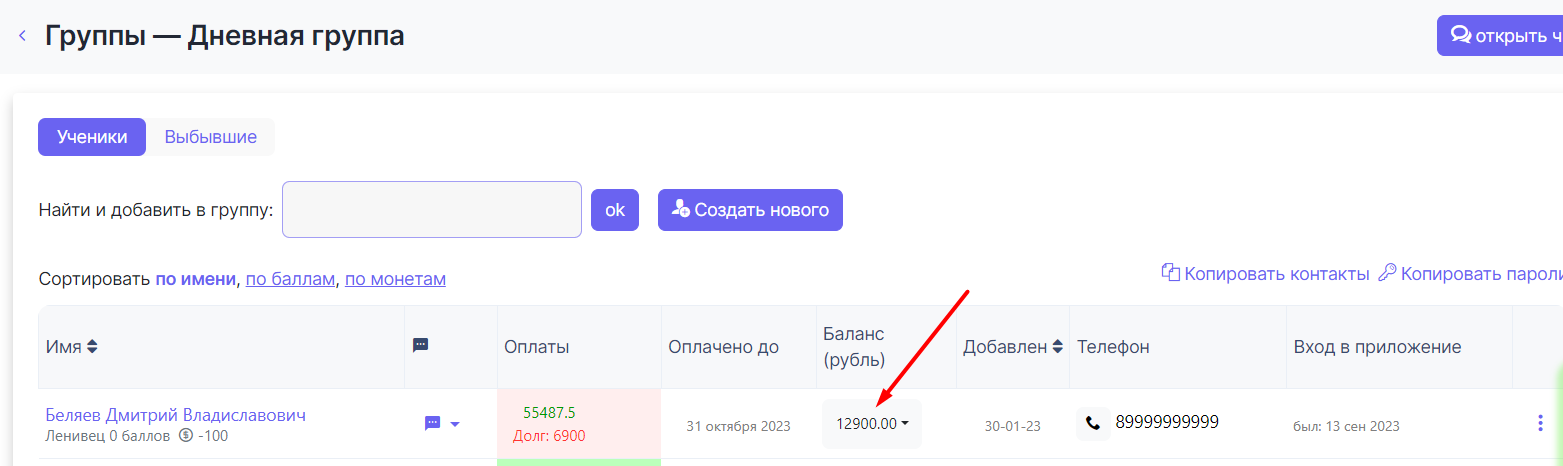Go back using the left chevron
Image resolution: width=1563 pixels, height=466 pixels.
[x=22, y=37]
